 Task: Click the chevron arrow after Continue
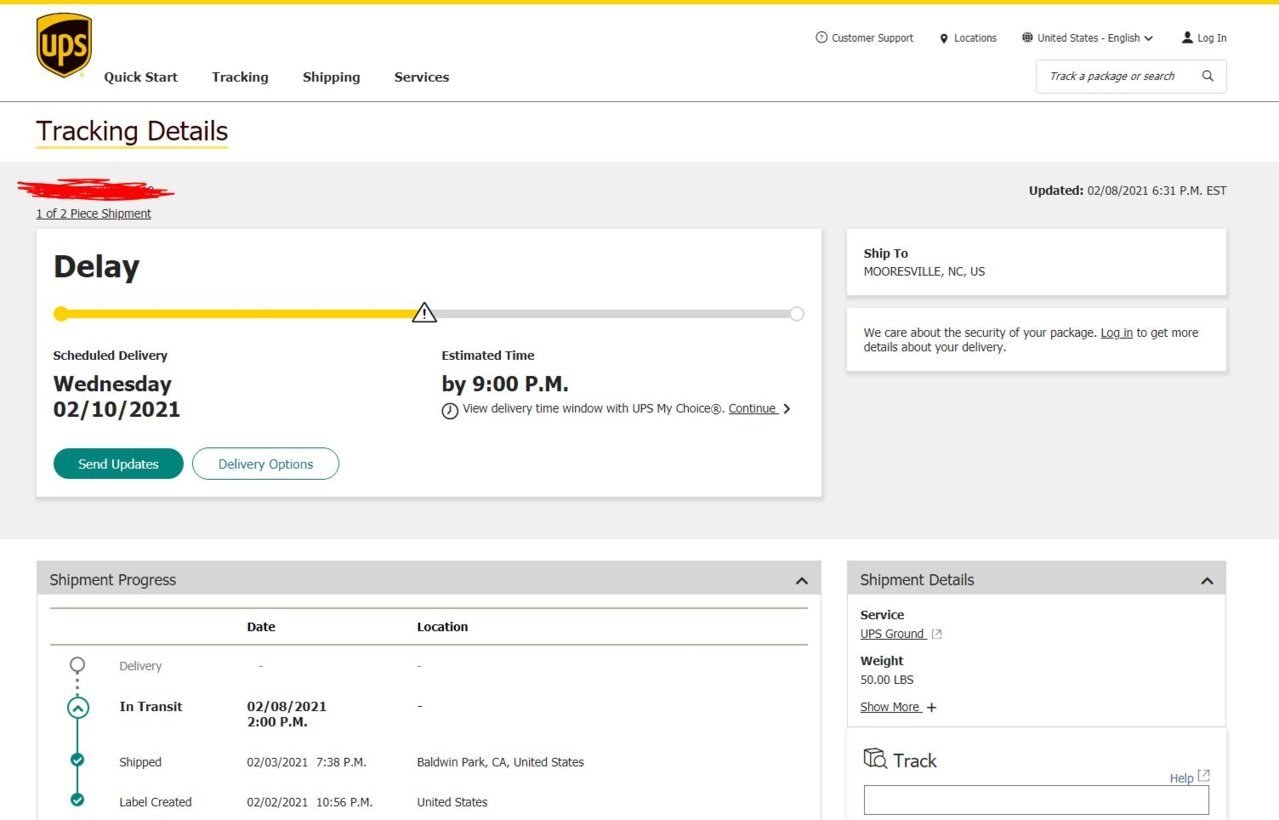pyautogui.click(x=787, y=409)
